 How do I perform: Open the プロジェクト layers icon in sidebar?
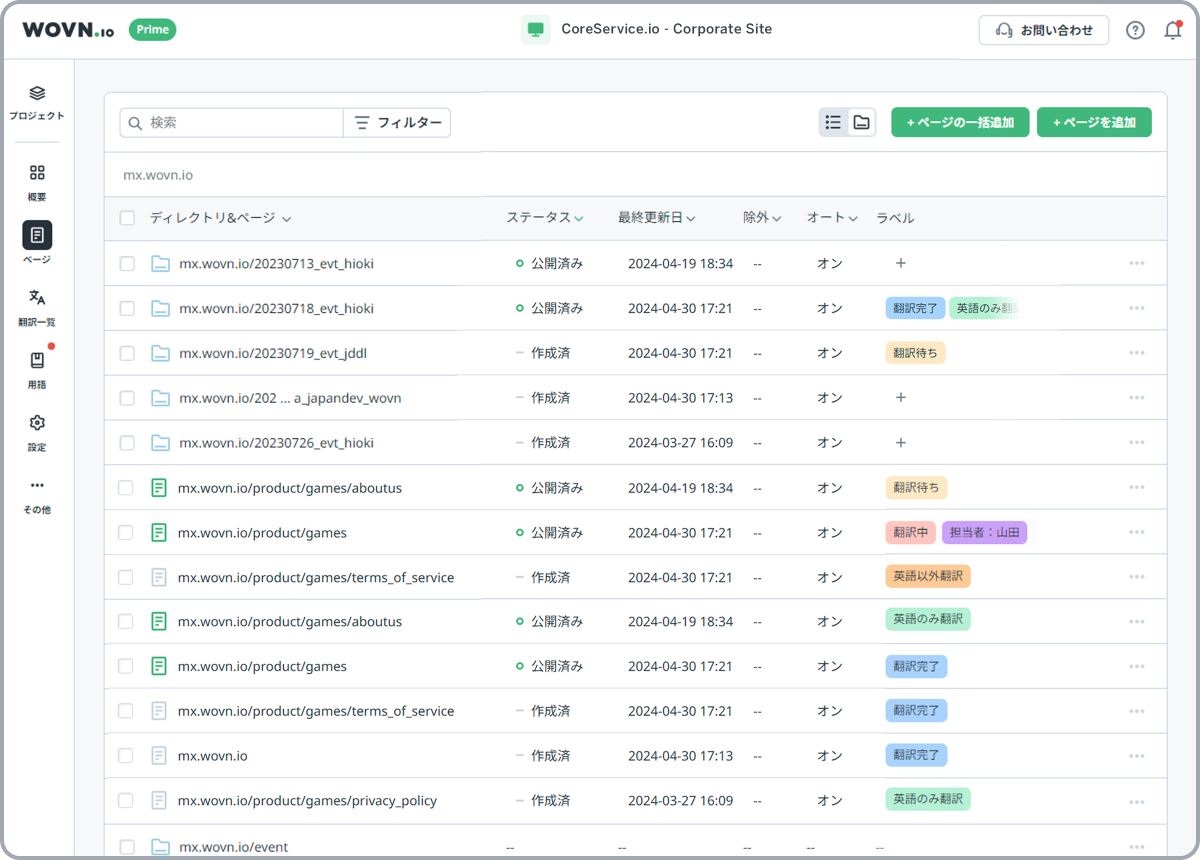37,94
